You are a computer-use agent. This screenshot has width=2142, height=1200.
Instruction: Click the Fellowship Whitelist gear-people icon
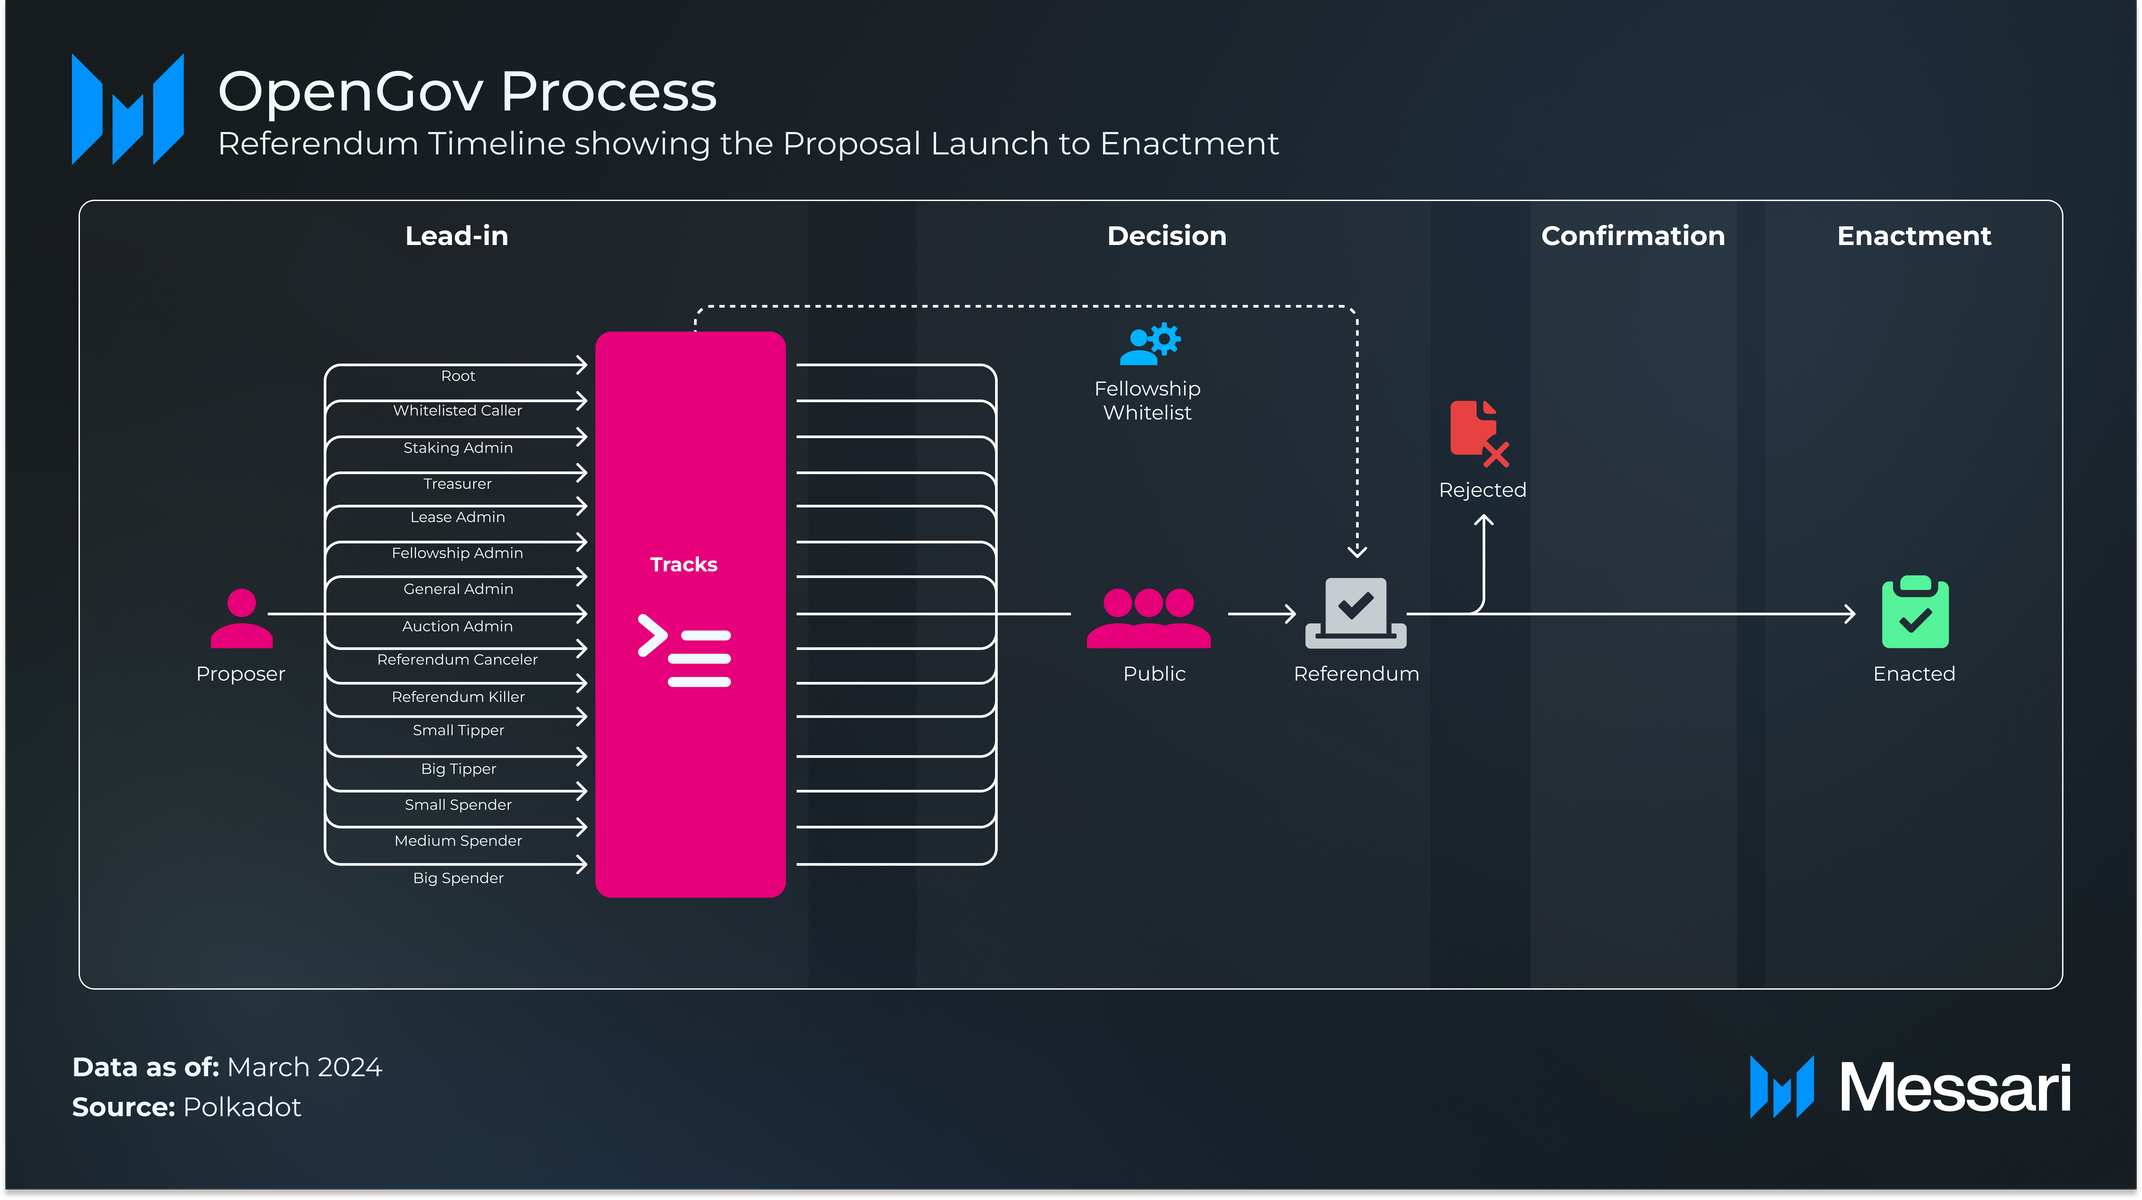(1150, 345)
